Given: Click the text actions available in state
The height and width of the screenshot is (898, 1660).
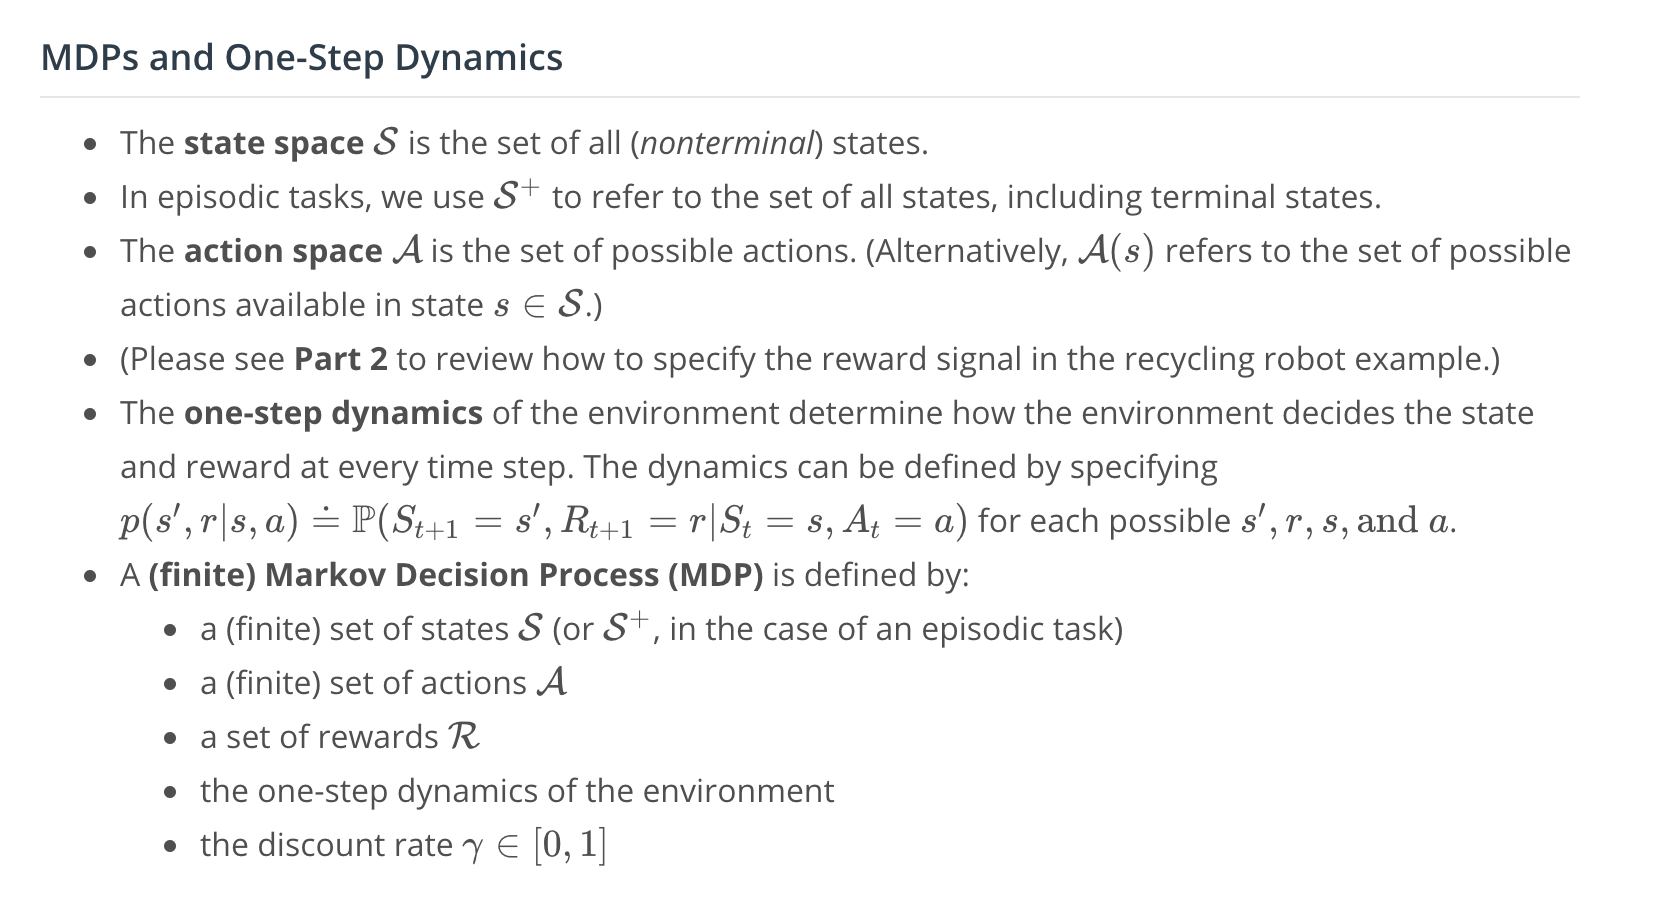Looking at the screenshot, I should coord(302,305).
